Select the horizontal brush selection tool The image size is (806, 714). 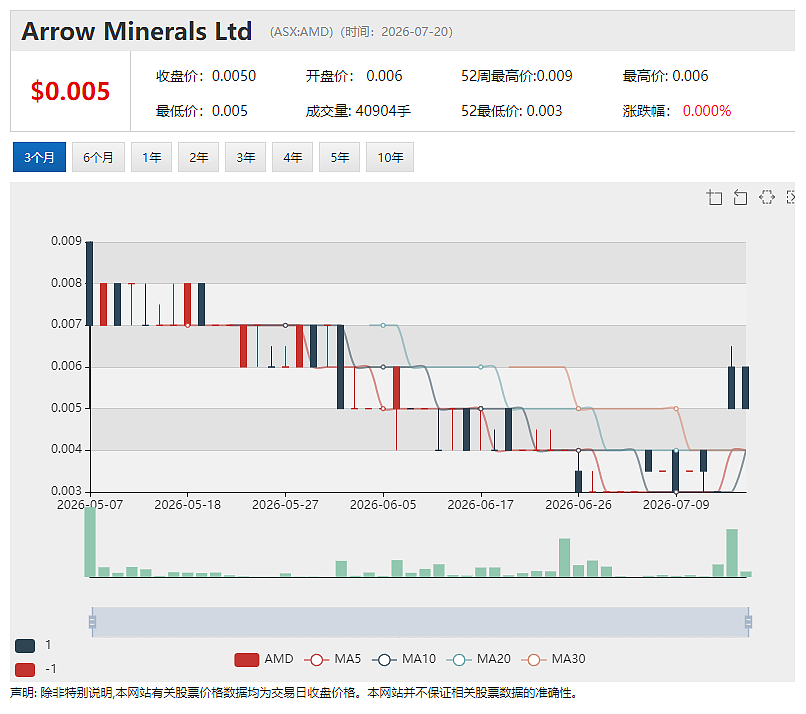(x=766, y=197)
